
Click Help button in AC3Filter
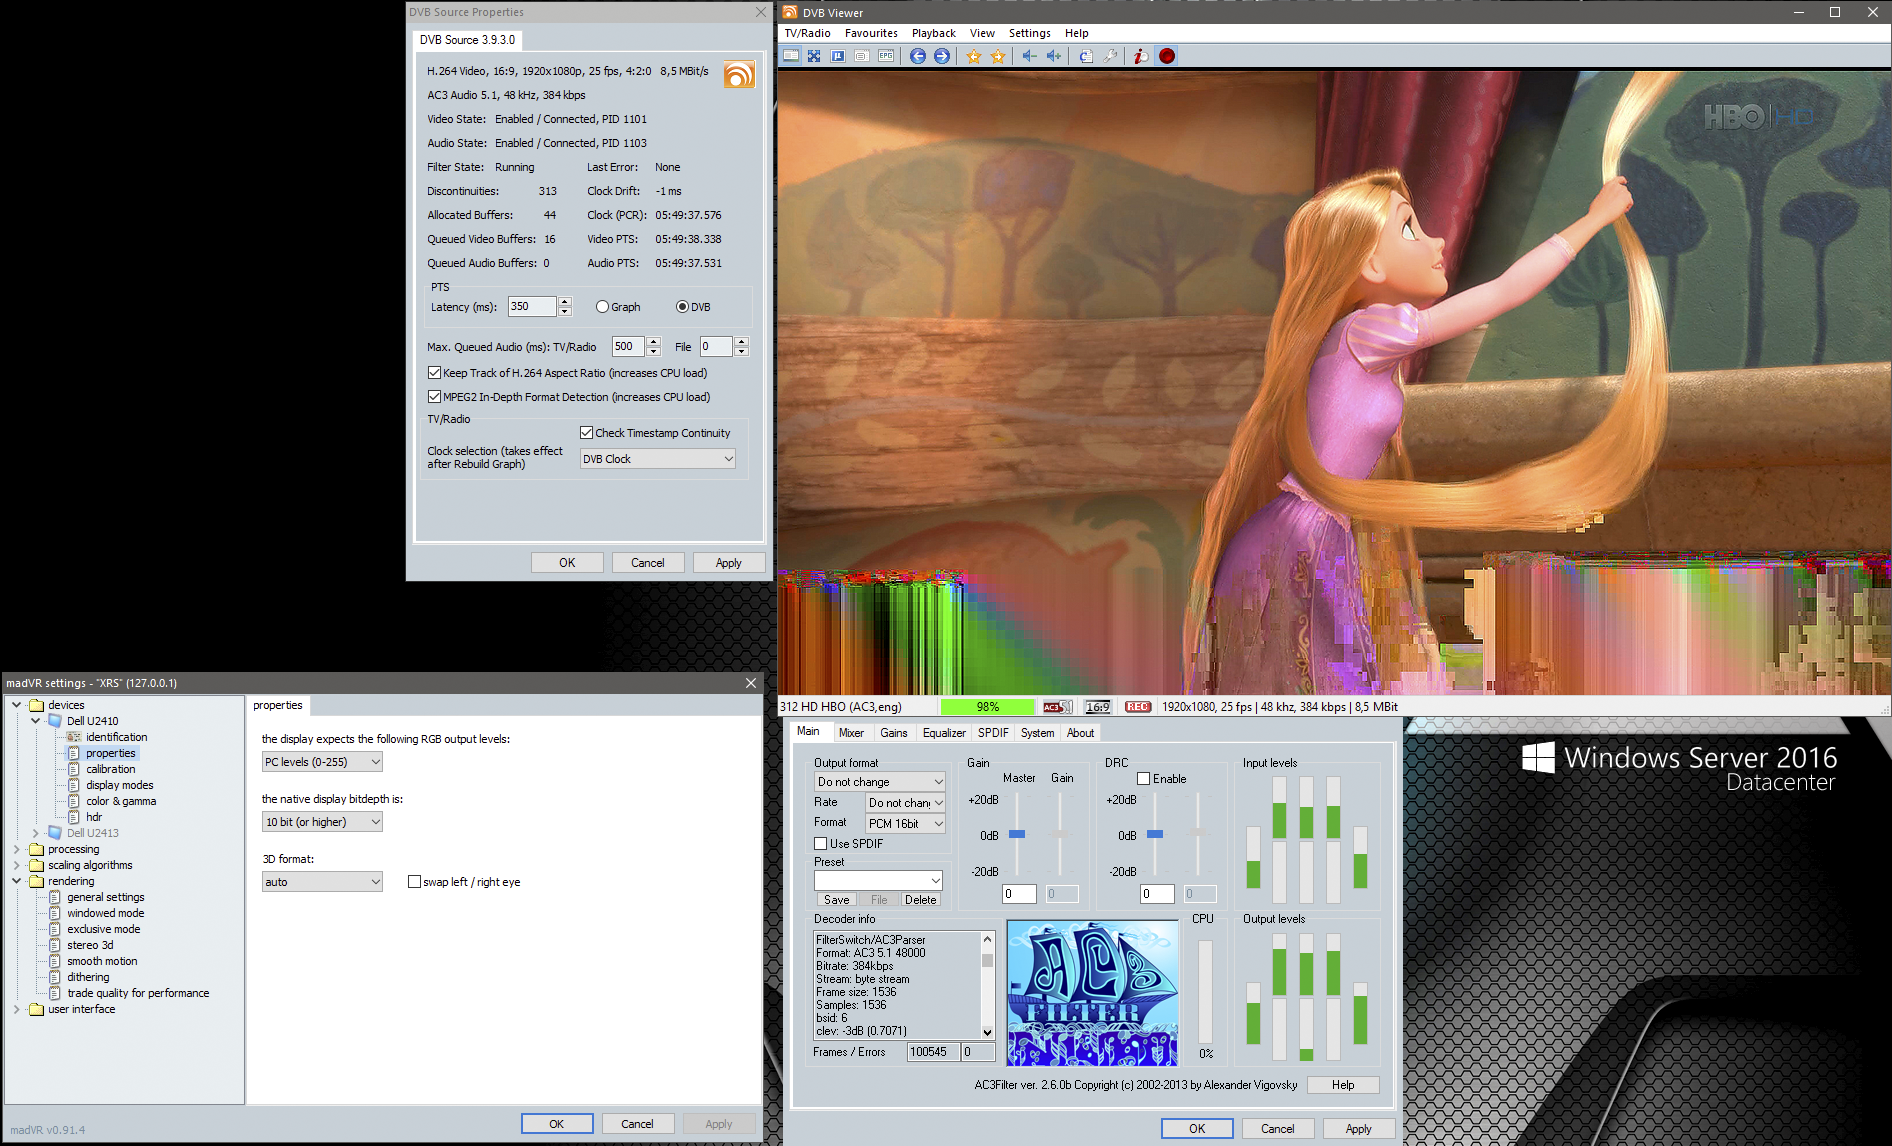[1343, 1085]
